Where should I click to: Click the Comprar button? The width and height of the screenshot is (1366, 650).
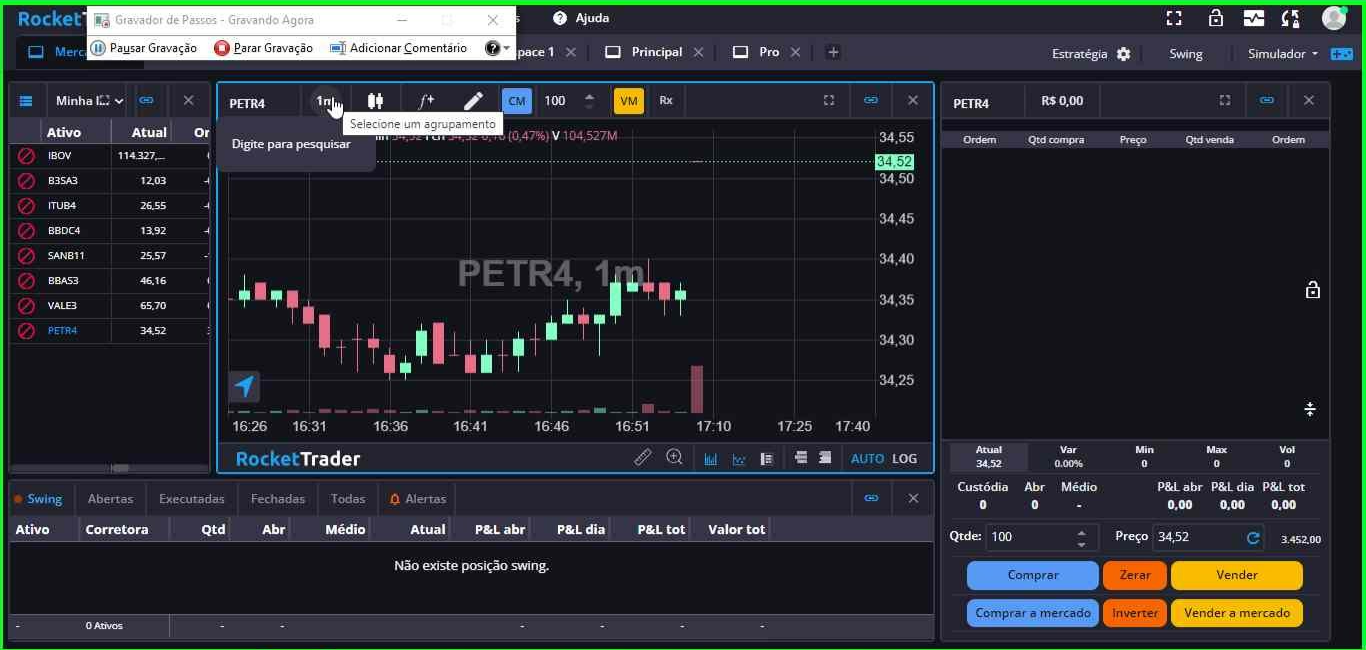pos(1033,575)
